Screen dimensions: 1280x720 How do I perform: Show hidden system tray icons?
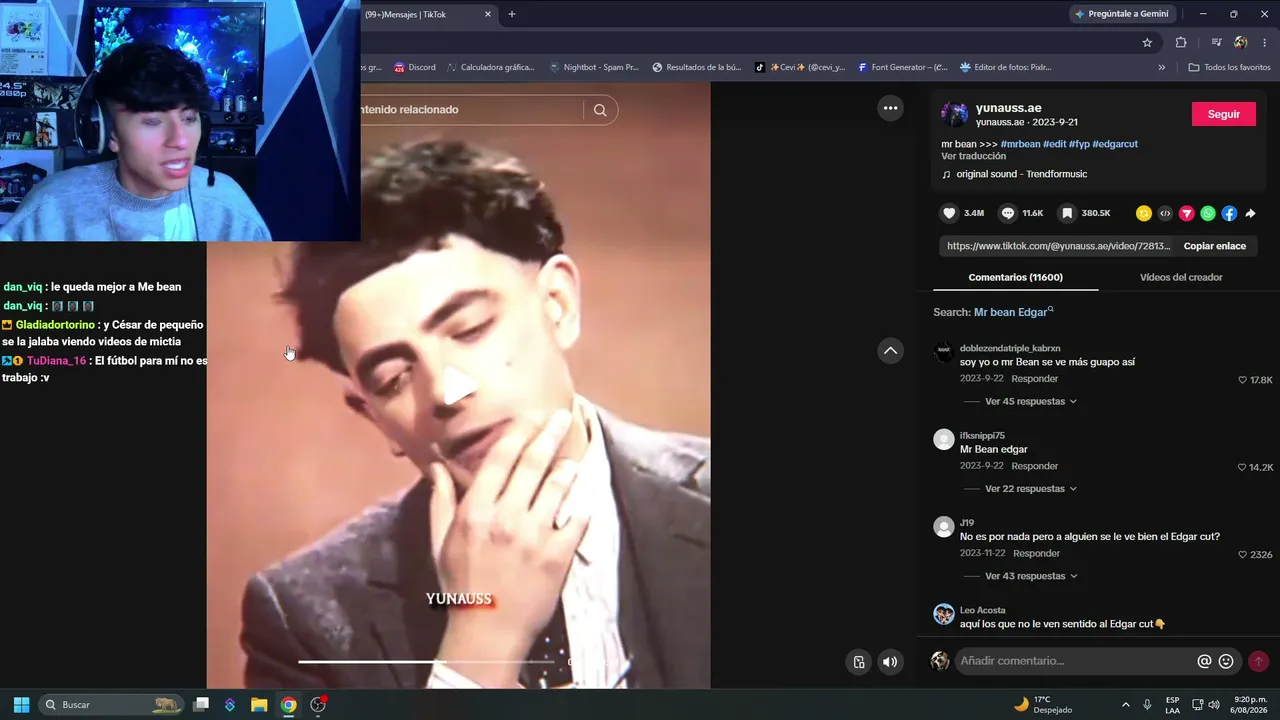(1125, 704)
